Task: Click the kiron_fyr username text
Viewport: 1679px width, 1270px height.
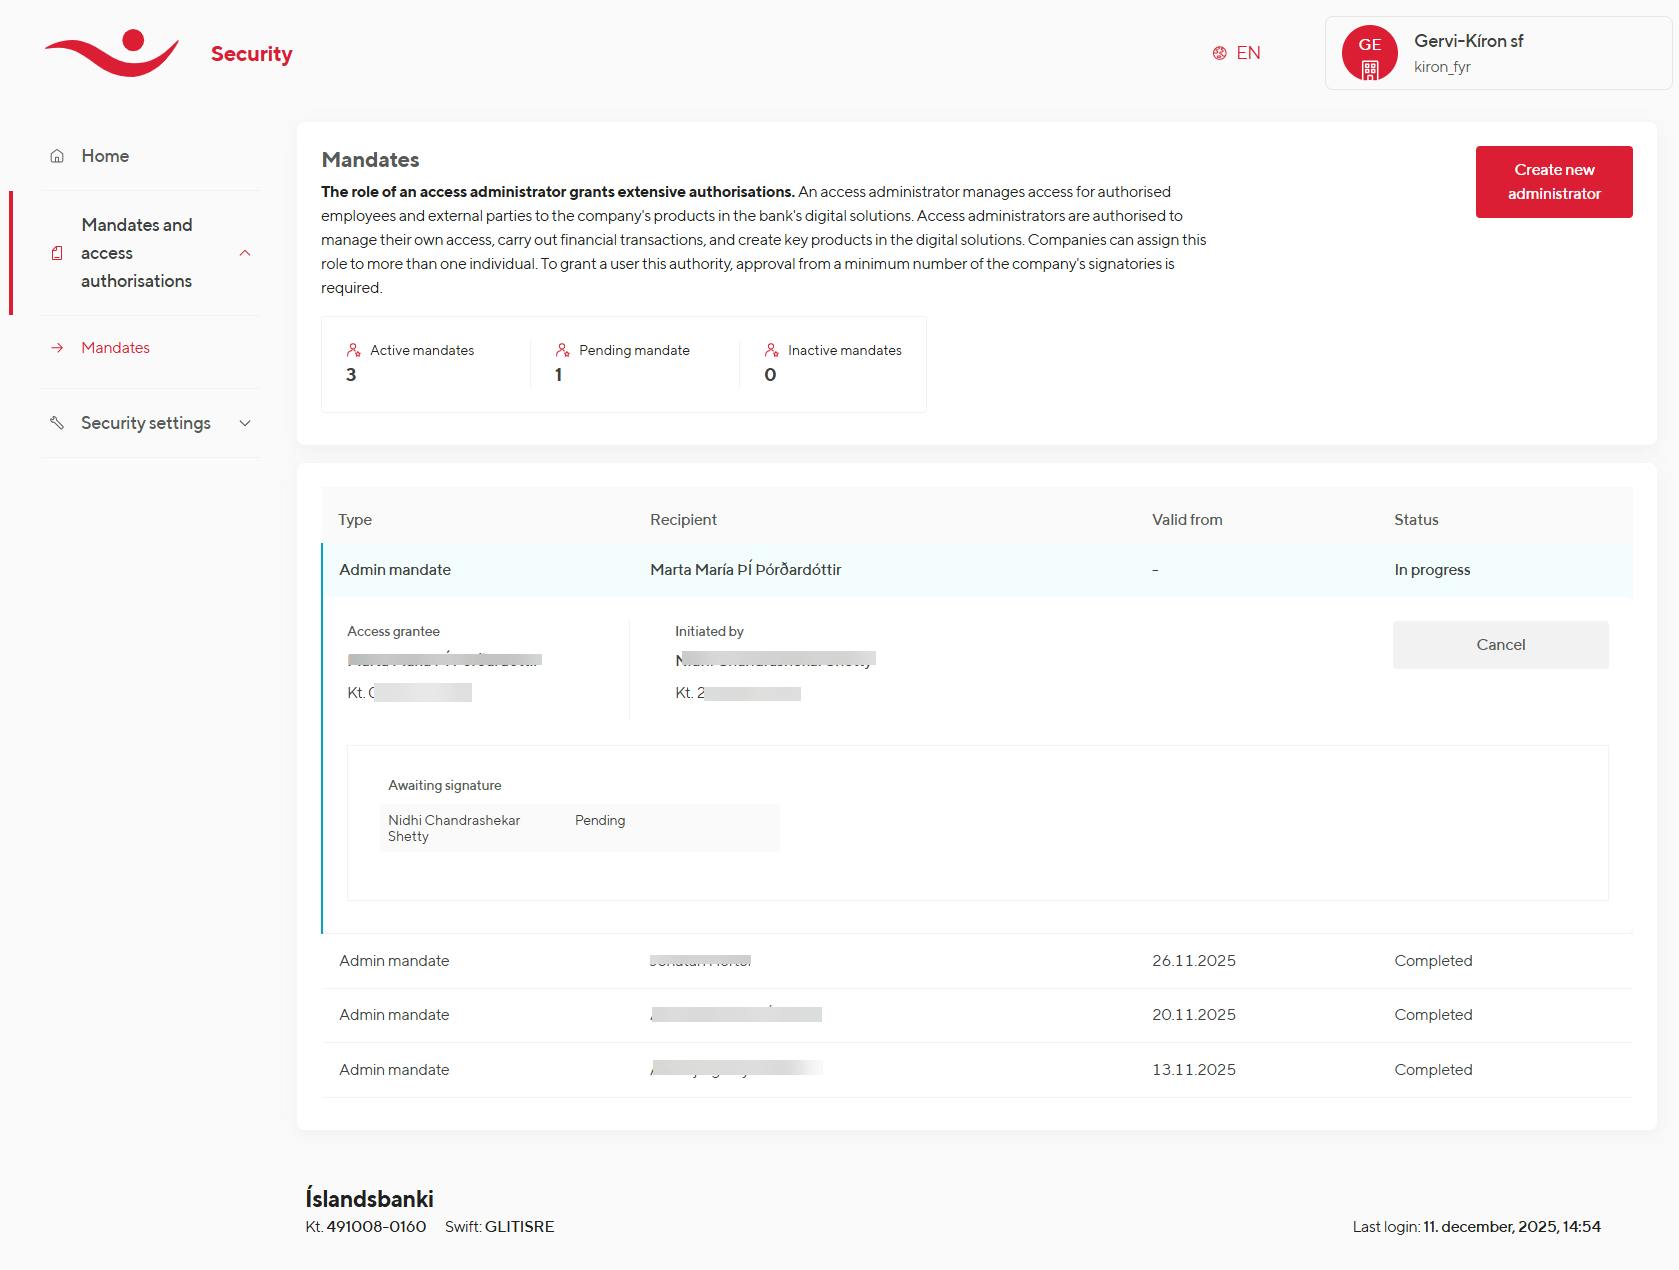Action: (x=1442, y=67)
